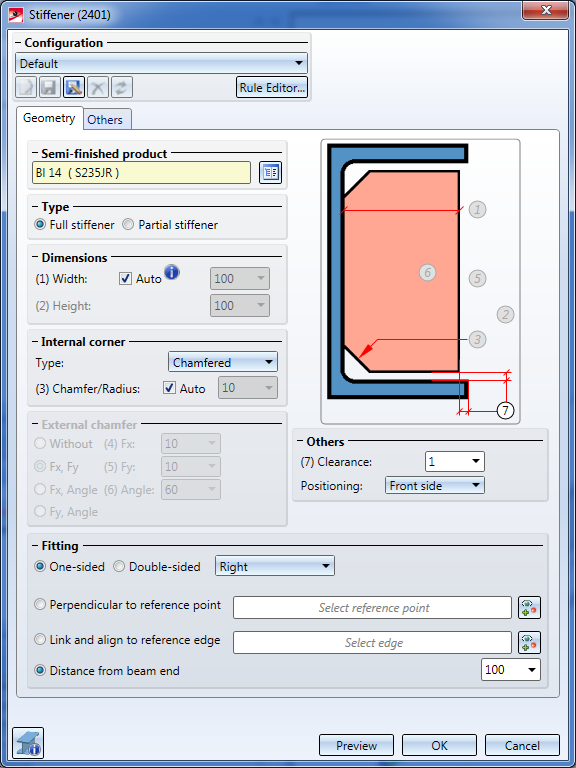This screenshot has height=768, width=576.
Task: Click the Select edge field
Action: pyautogui.click(x=373, y=642)
